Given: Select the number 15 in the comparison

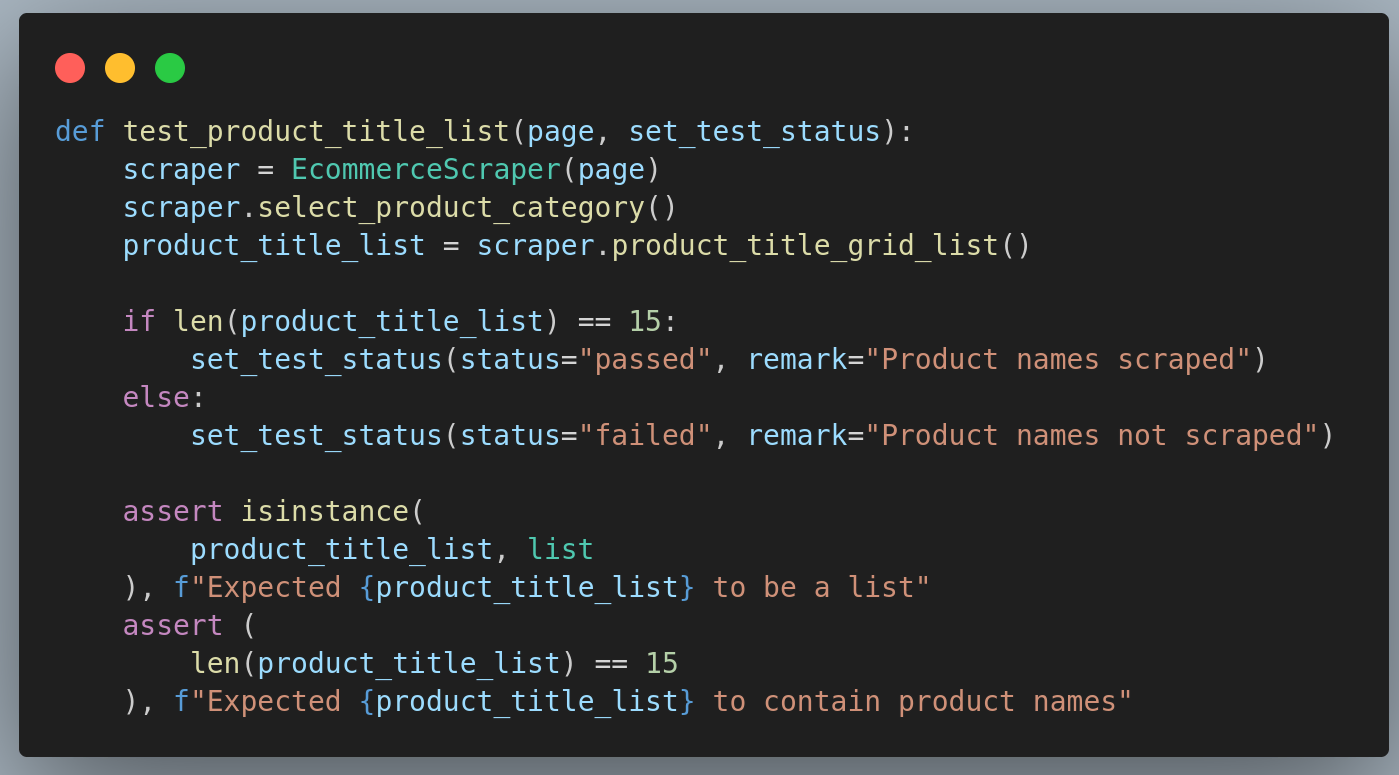Looking at the screenshot, I should [663, 662].
